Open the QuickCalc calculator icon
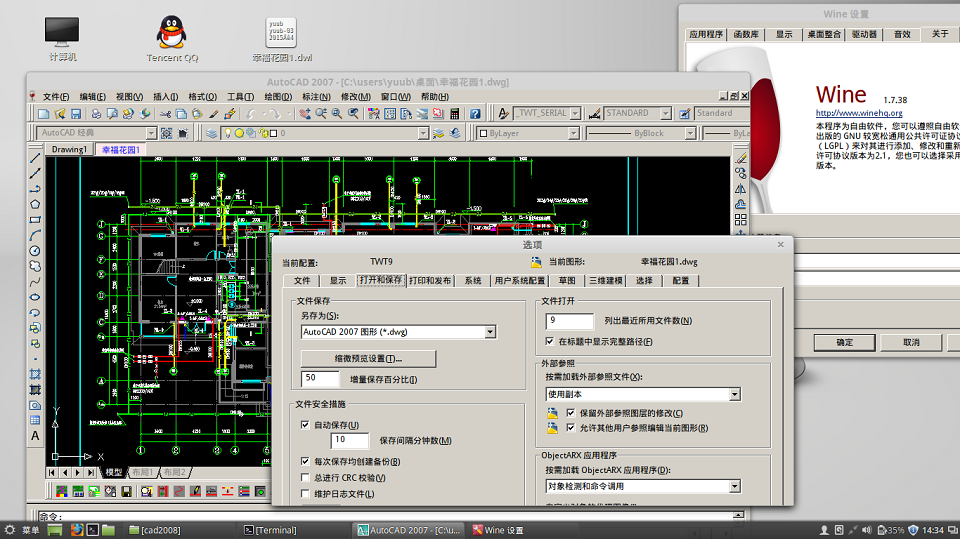The image size is (960, 539). (454, 114)
